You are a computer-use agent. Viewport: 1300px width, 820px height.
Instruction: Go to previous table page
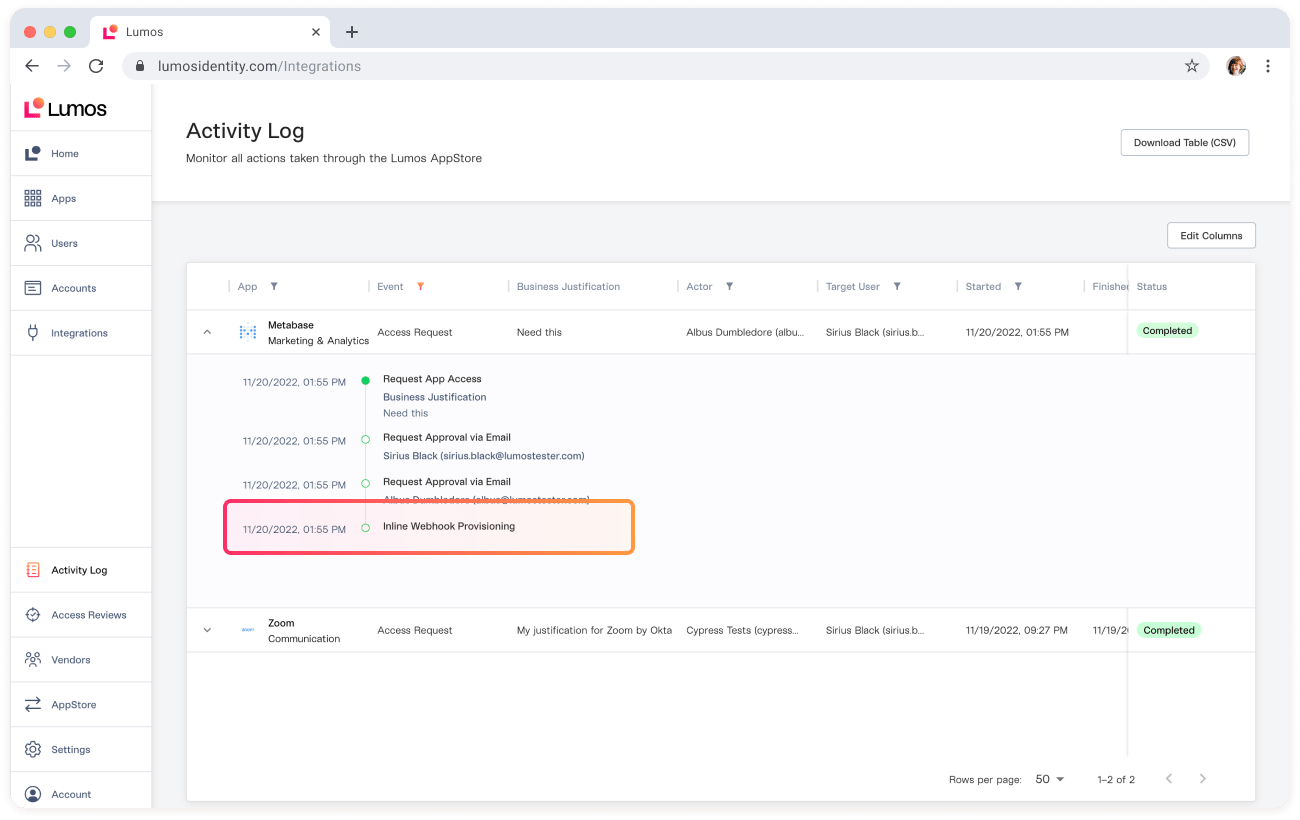(x=1168, y=779)
